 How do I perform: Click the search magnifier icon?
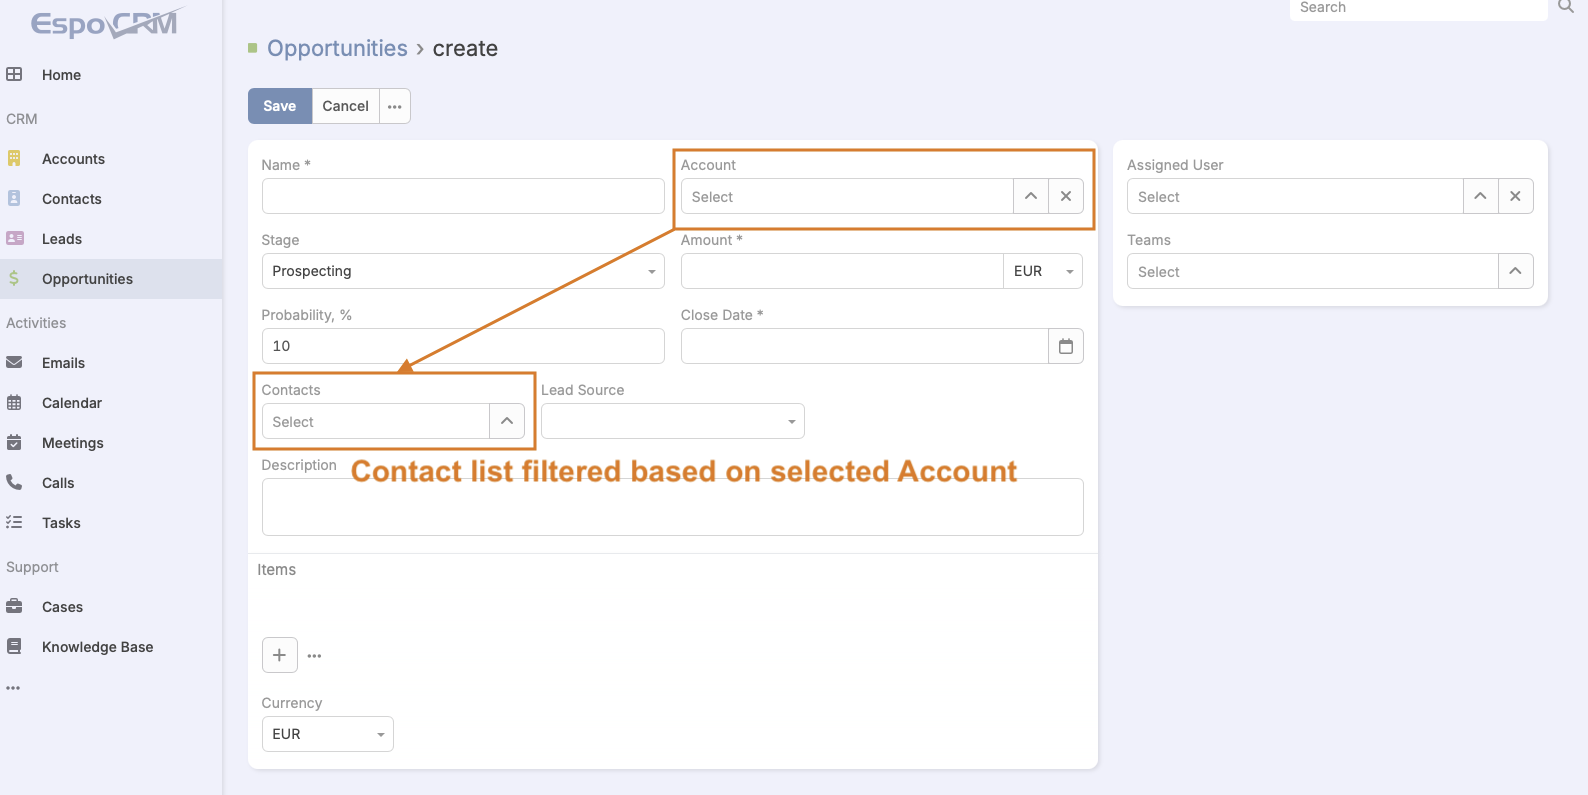(1566, 7)
